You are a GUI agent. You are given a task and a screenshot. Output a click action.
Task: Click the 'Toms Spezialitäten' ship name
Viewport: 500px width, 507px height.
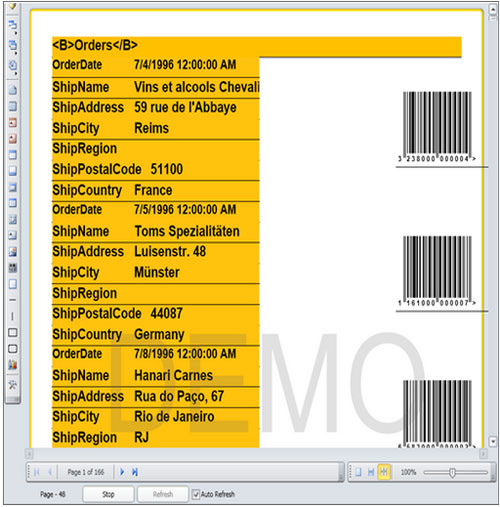pyautogui.click(x=187, y=231)
